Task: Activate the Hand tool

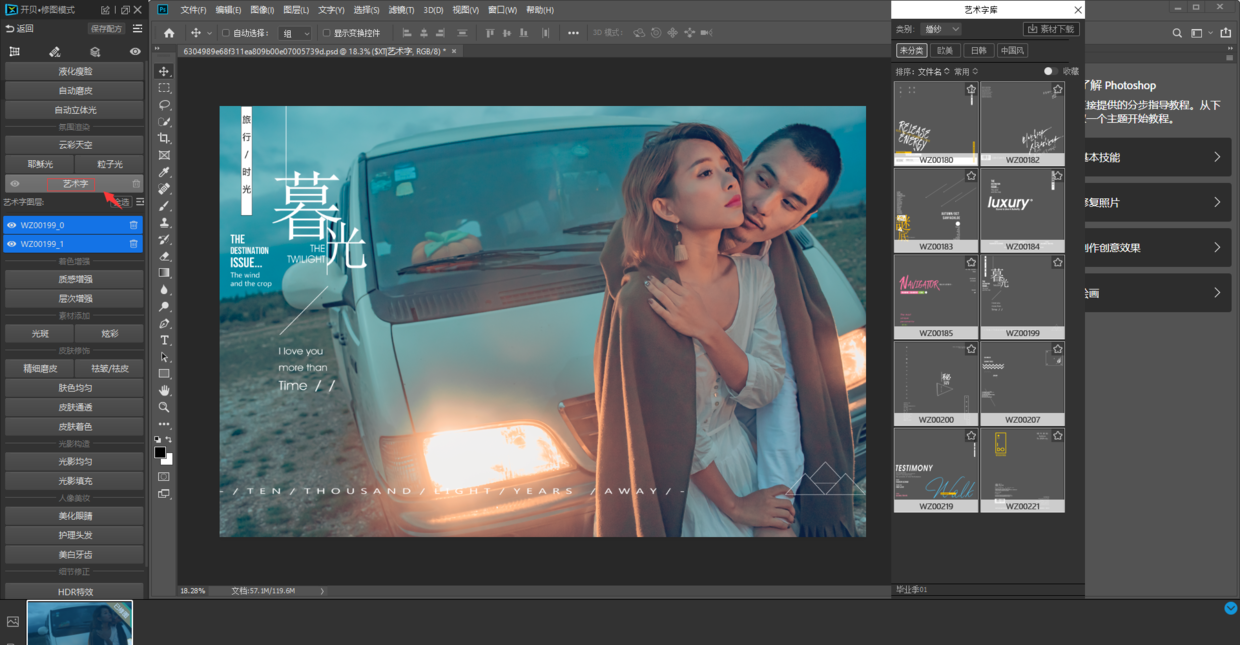Action: point(164,390)
